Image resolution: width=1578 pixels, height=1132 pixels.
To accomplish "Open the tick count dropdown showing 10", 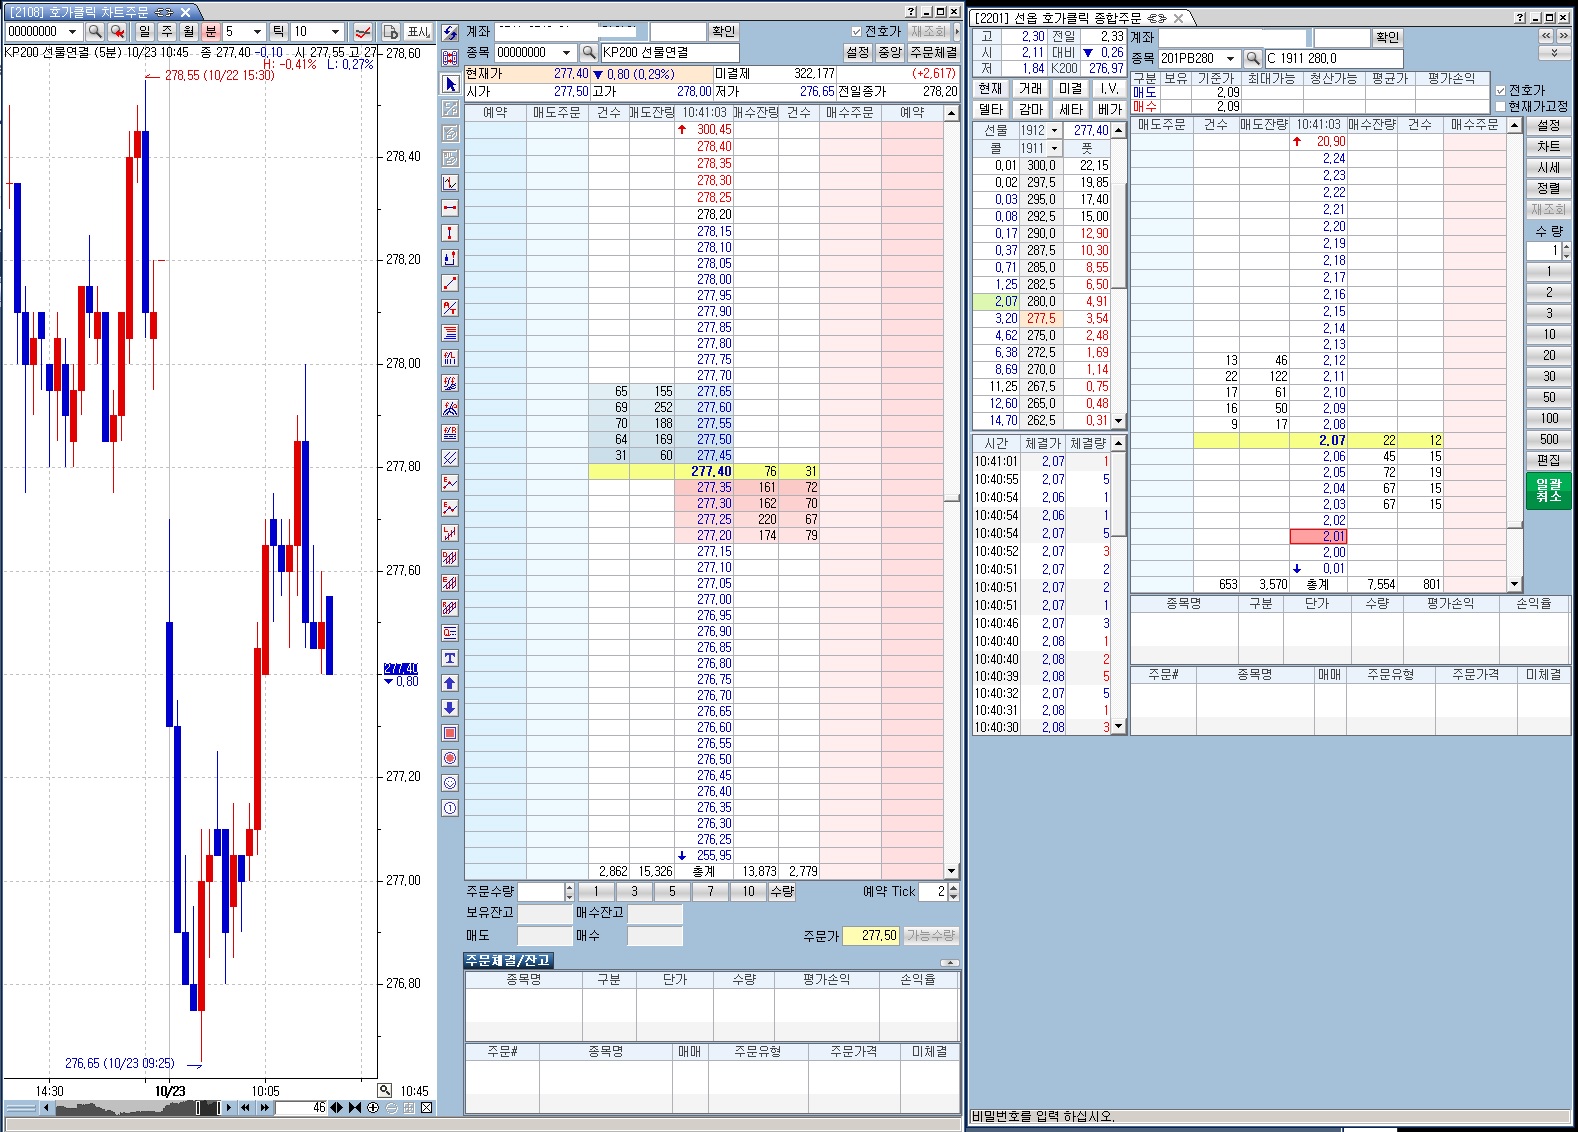I will pyautogui.click(x=334, y=32).
